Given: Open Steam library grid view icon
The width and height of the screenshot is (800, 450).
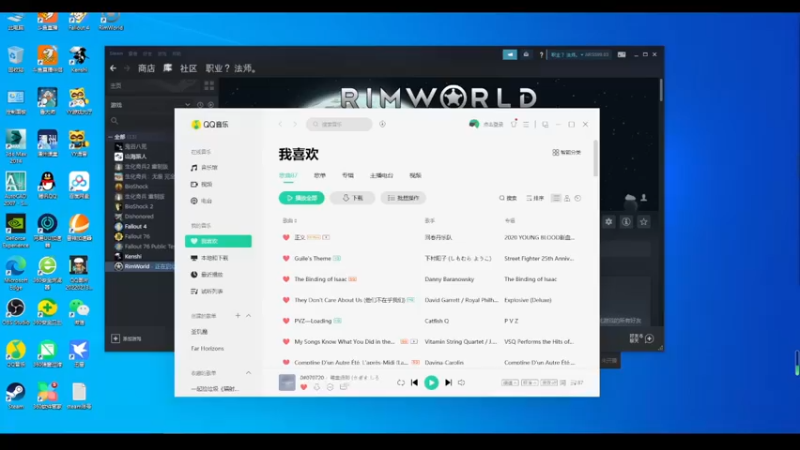Looking at the screenshot, I should tap(209, 85).
